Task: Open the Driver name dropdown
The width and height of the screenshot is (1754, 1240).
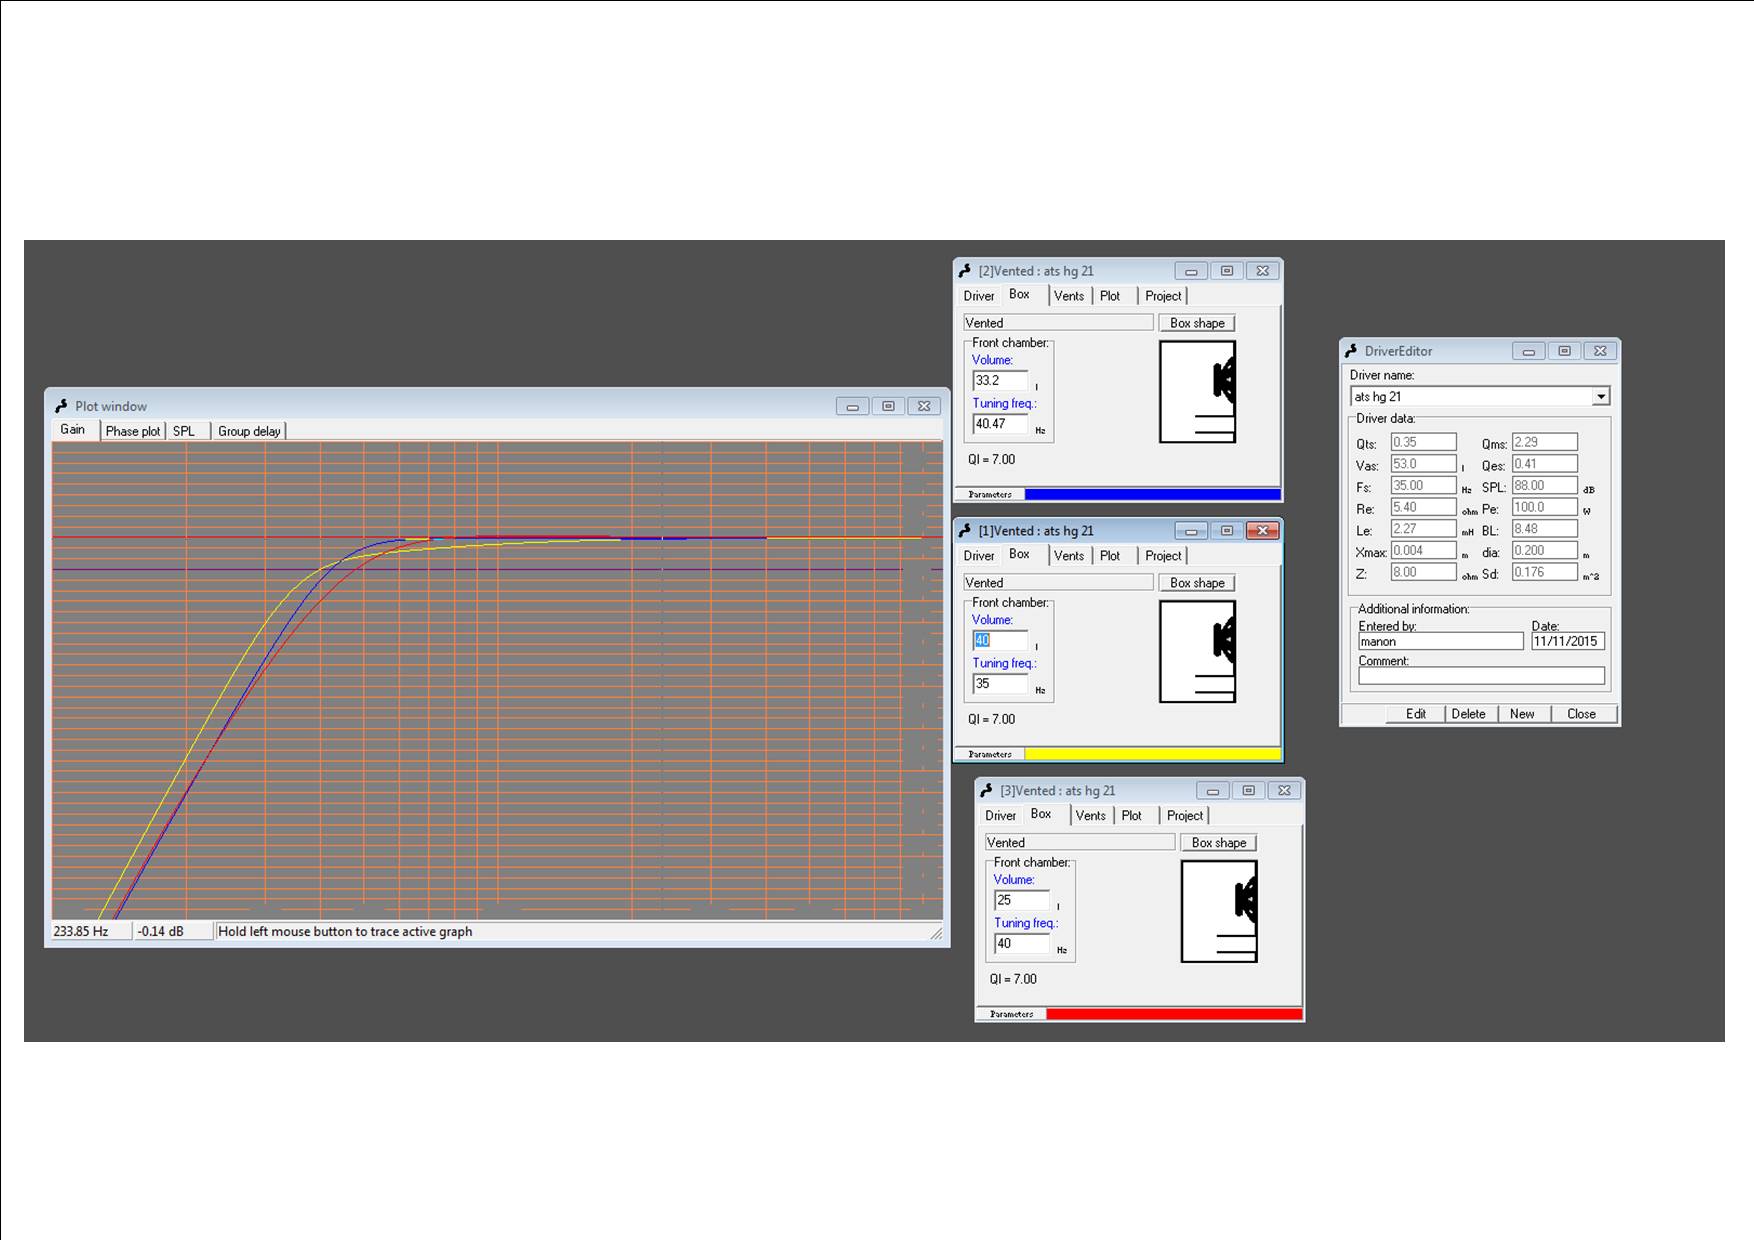Action: [1600, 397]
